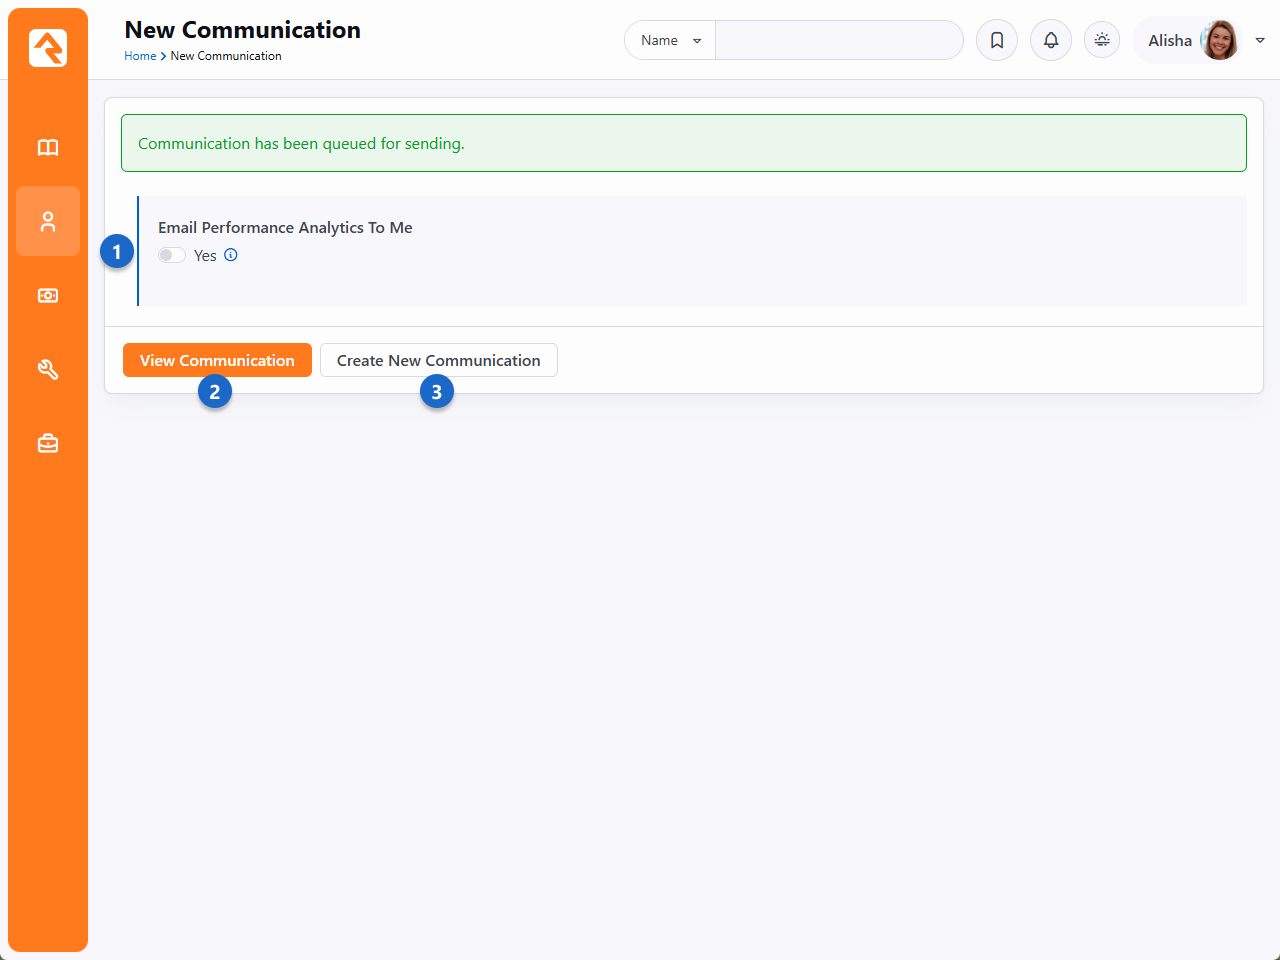Open the Finance money icon section
Image resolution: width=1280 pixels, height=960 pixels.
coord(48,296)
